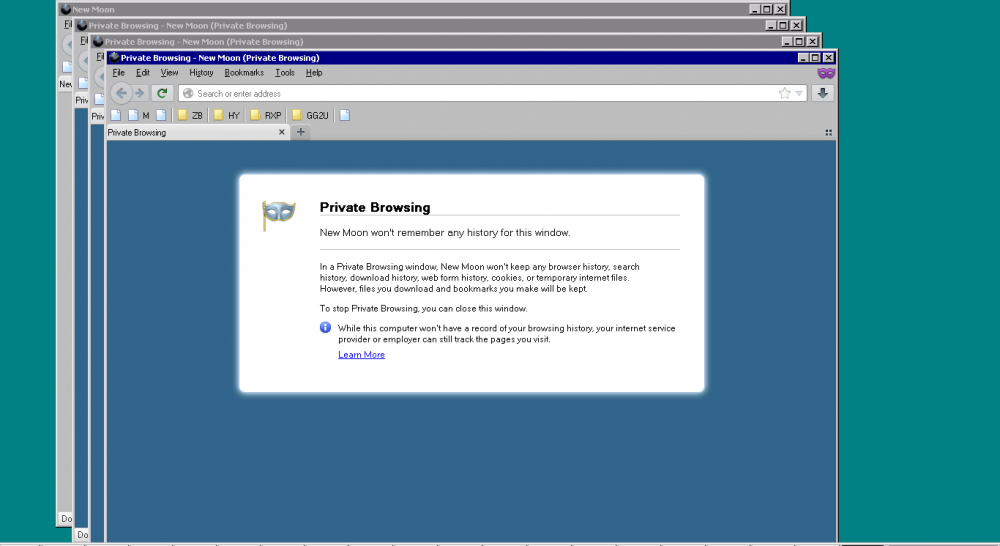Open the File menu
The width and height of the screenshot is (1000, 546).
tap(119, 73)
